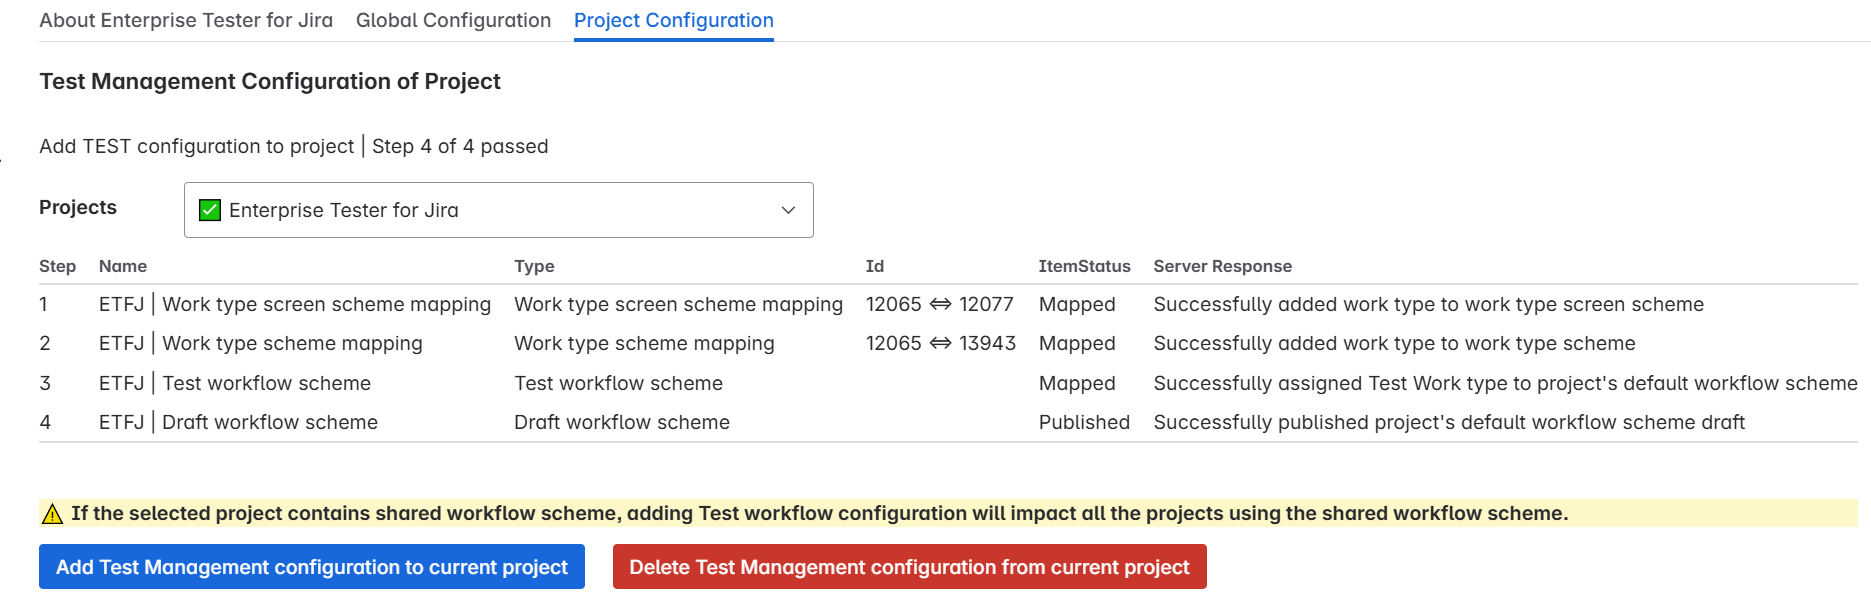This screenshot has width=1871, height=610.
Task: Click the Server Response column header
Action: (x=1222, y=266)
